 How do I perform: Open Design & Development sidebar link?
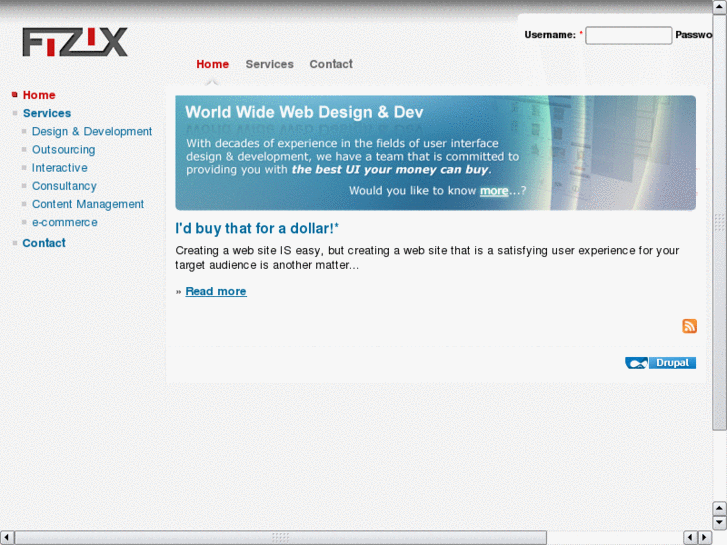(92, 132)
